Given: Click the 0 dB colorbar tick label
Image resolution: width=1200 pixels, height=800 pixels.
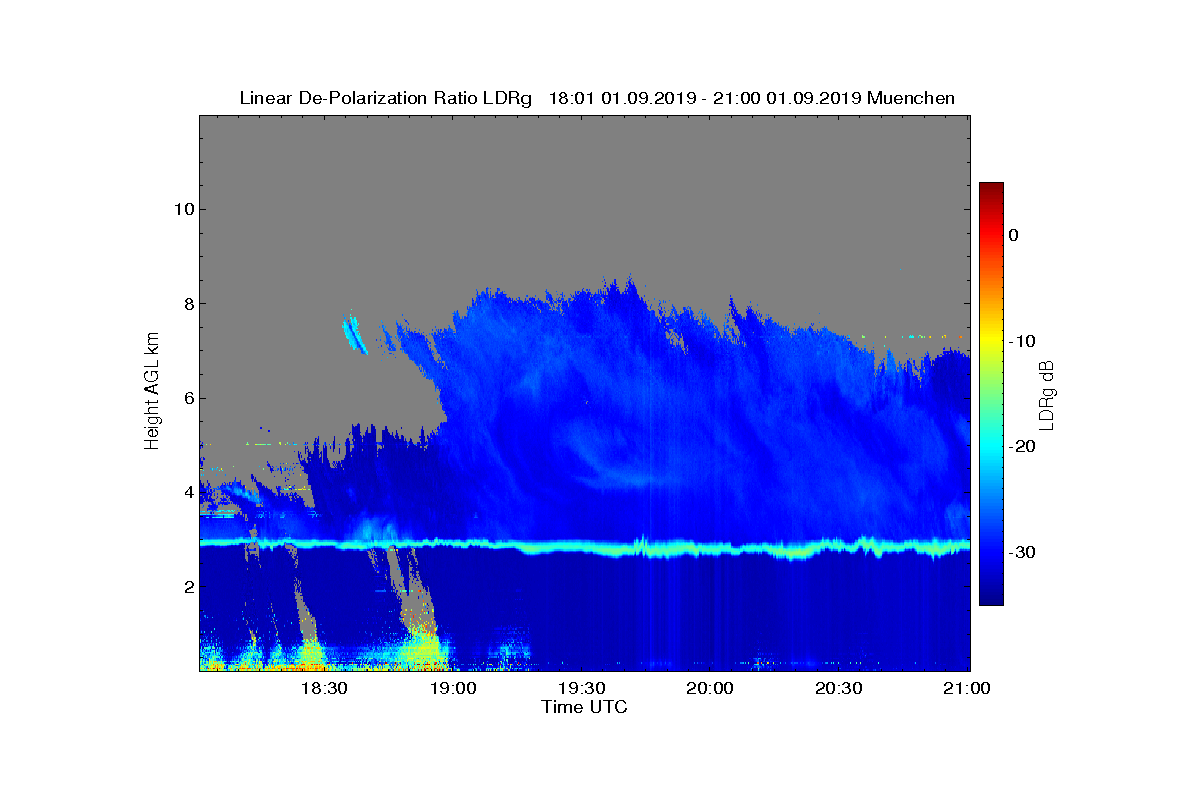Looking at the screenshot, I should [x=1013, y=235].
